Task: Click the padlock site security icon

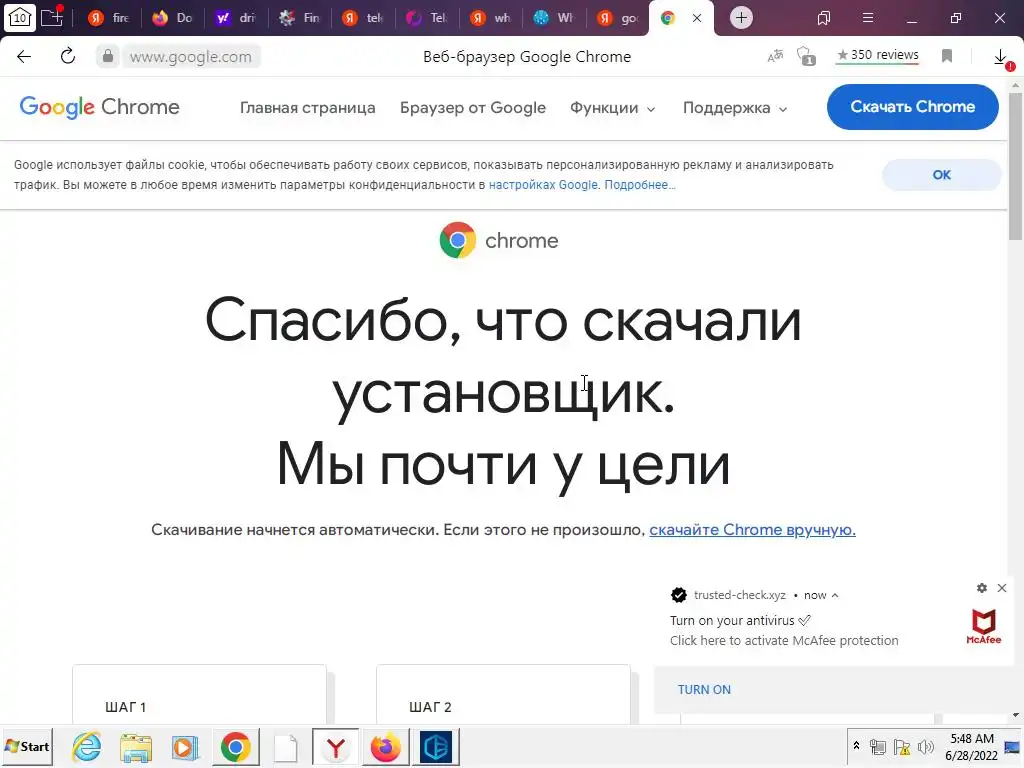Action: coord(108,56)
